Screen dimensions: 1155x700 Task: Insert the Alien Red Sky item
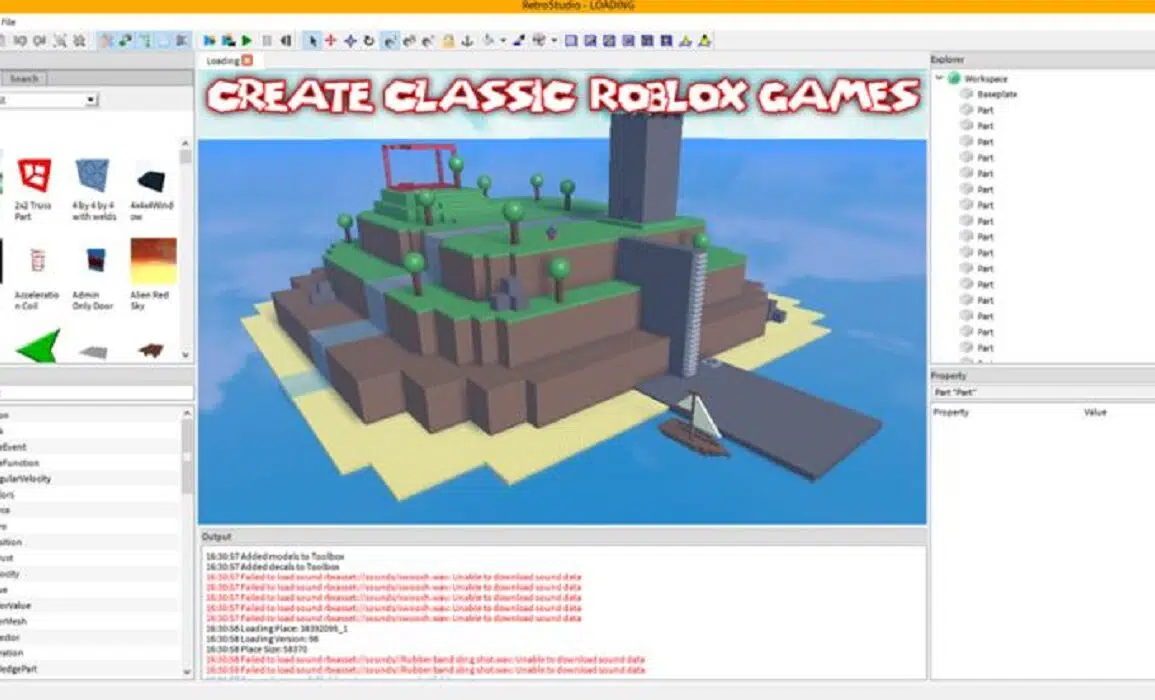click(152, 274)
